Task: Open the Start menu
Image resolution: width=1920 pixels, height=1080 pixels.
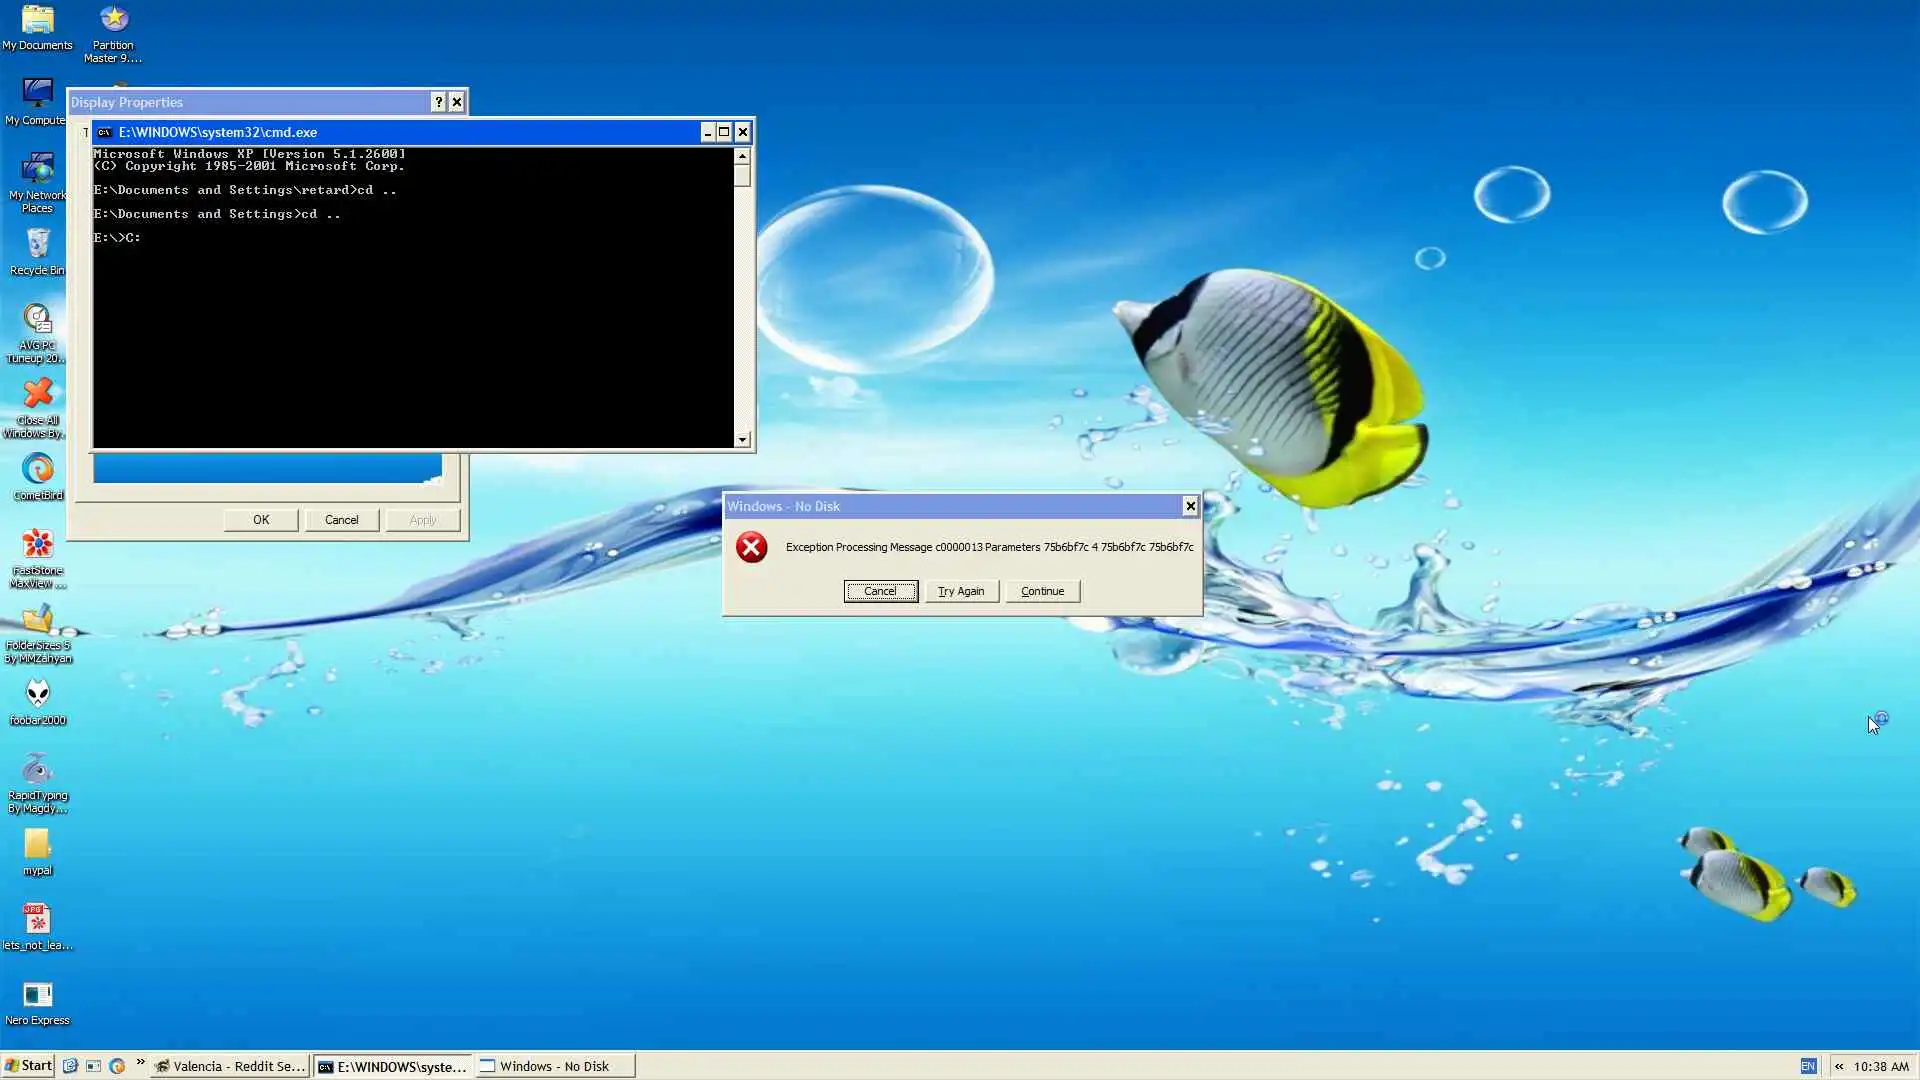Action: click(28, 1066)
